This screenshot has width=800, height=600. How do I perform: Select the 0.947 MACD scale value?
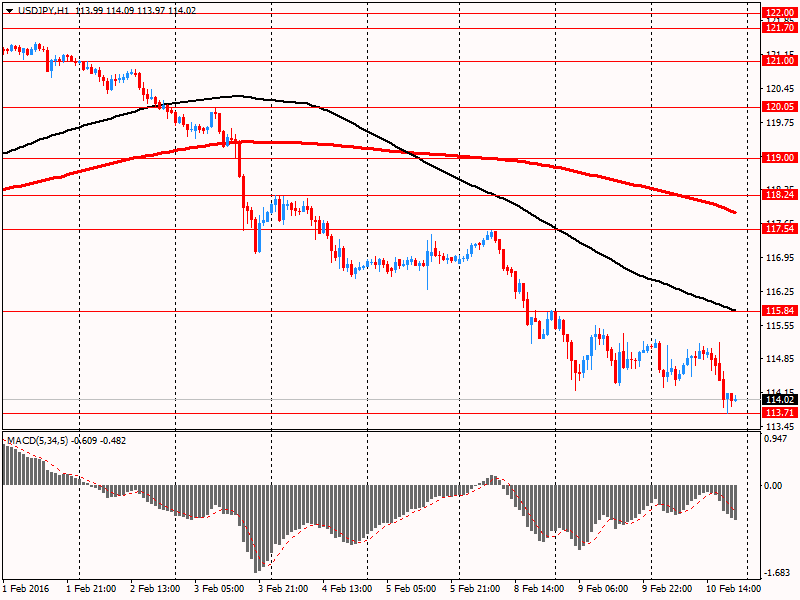click(x=776, y=439)
